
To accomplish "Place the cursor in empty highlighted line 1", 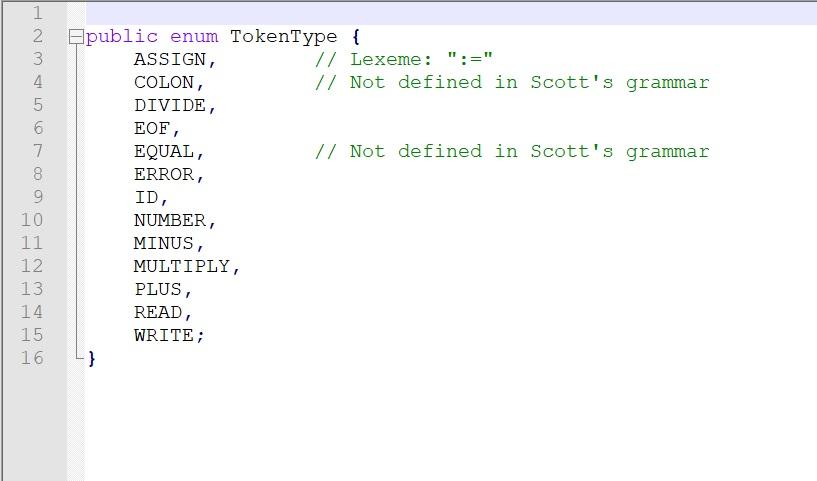I will pyautogui.click(x=451, y=14).
